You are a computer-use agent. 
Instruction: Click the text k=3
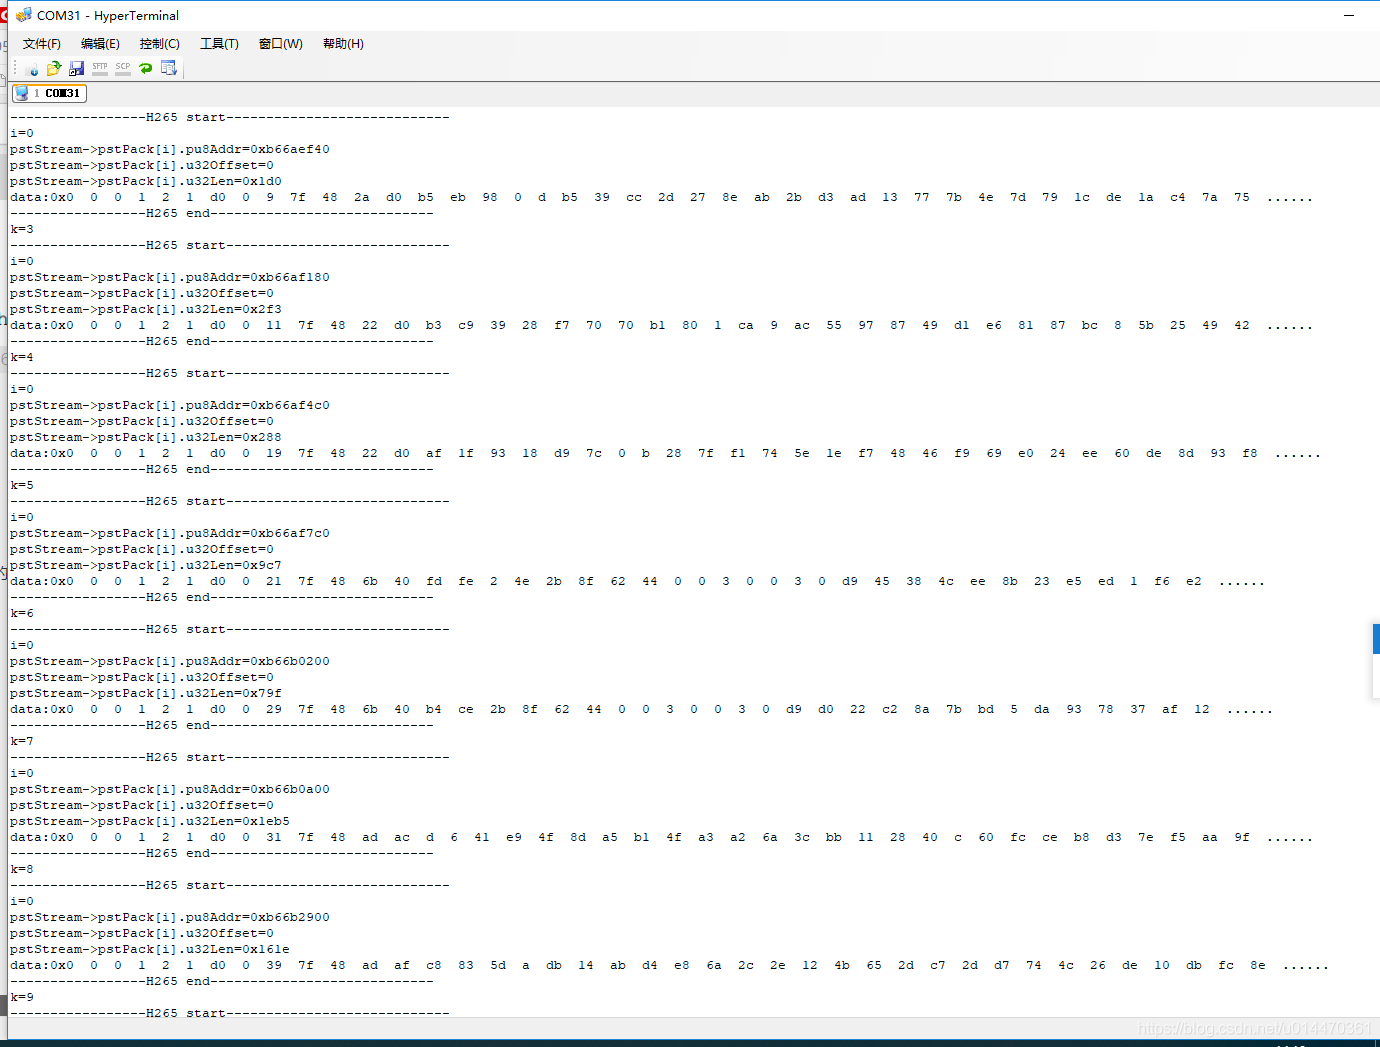tap(22, 229)
